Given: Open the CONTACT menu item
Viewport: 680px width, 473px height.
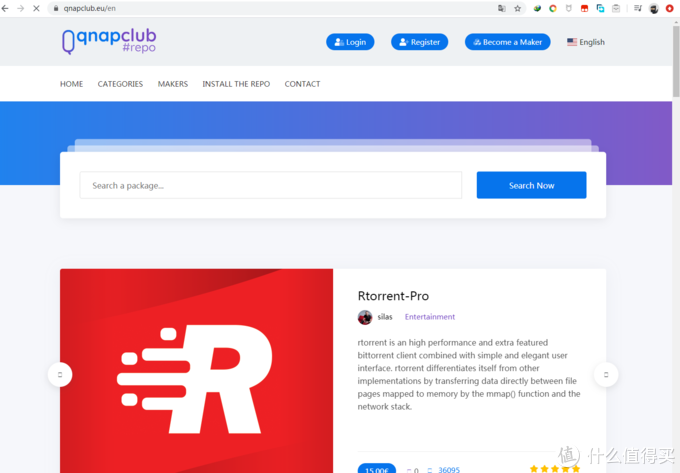Looking at the screenshot, I should coord(302,84).
